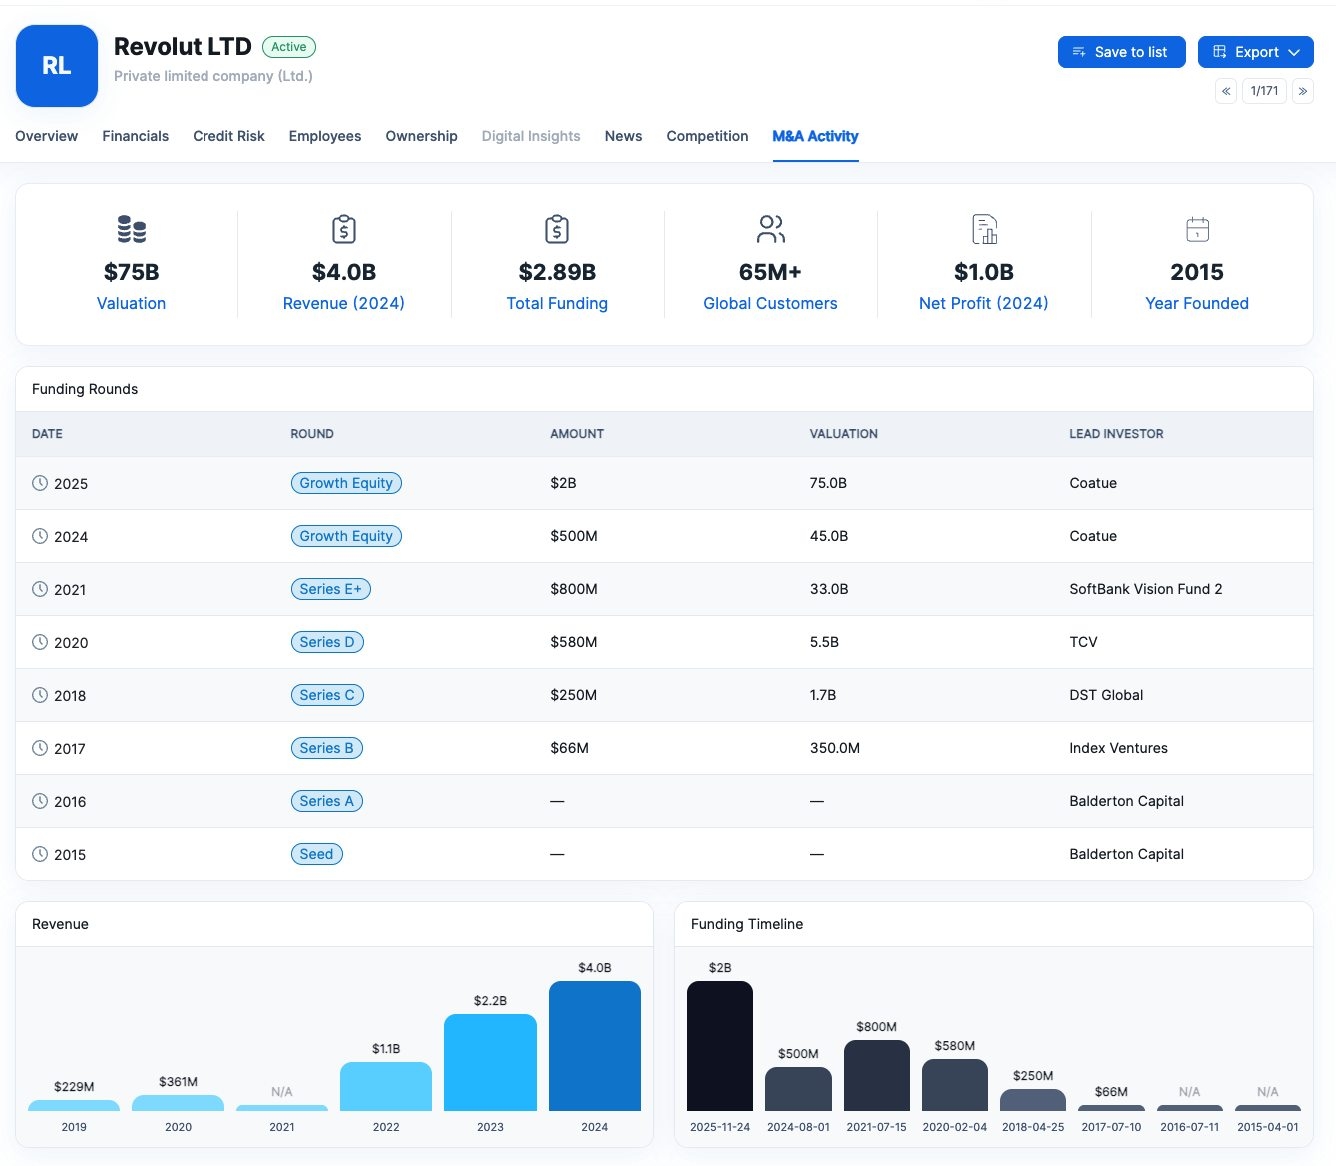Click the VALUATION column header
Image resolution: width=1336 pixels, height=1166 pixels.
[844, 434]
